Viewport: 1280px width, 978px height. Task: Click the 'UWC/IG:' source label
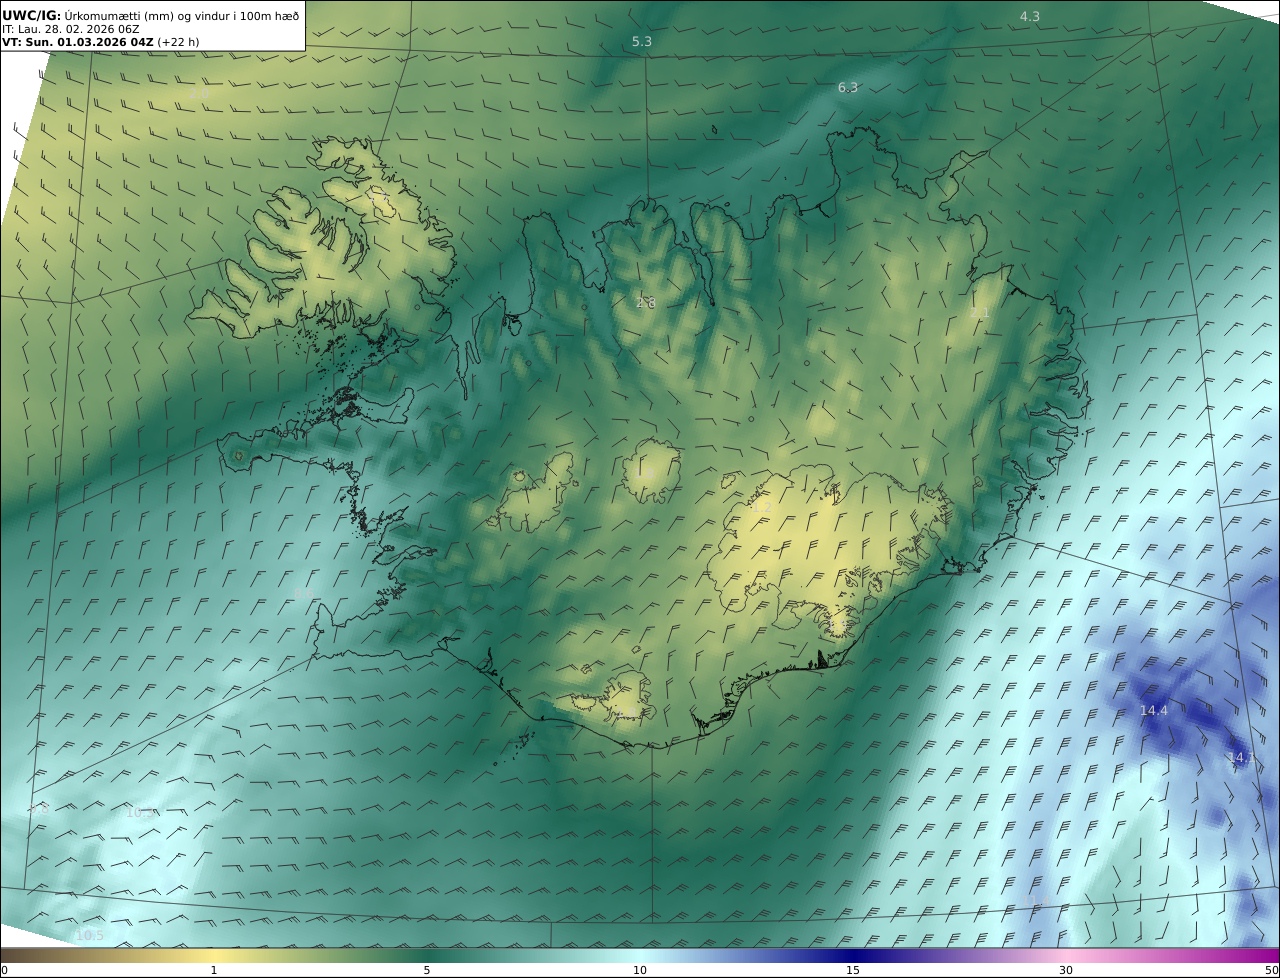(32, 15)
